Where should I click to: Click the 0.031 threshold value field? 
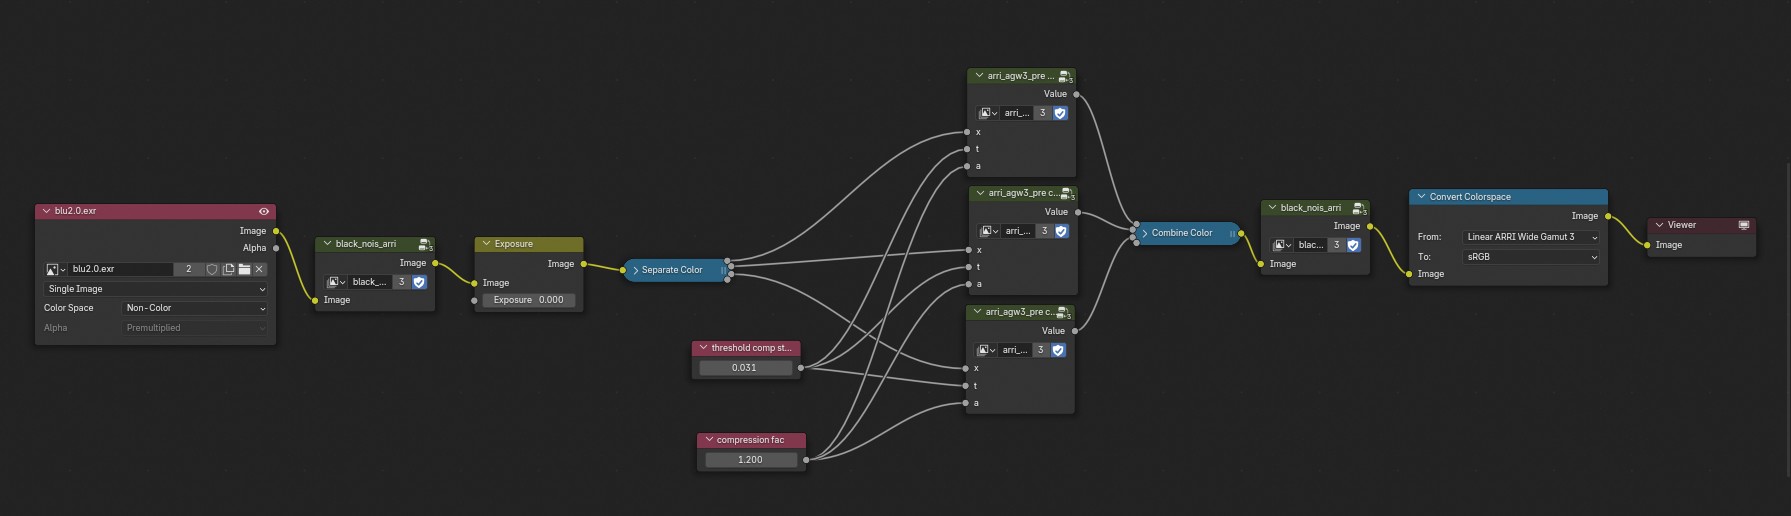pos(745,368)
